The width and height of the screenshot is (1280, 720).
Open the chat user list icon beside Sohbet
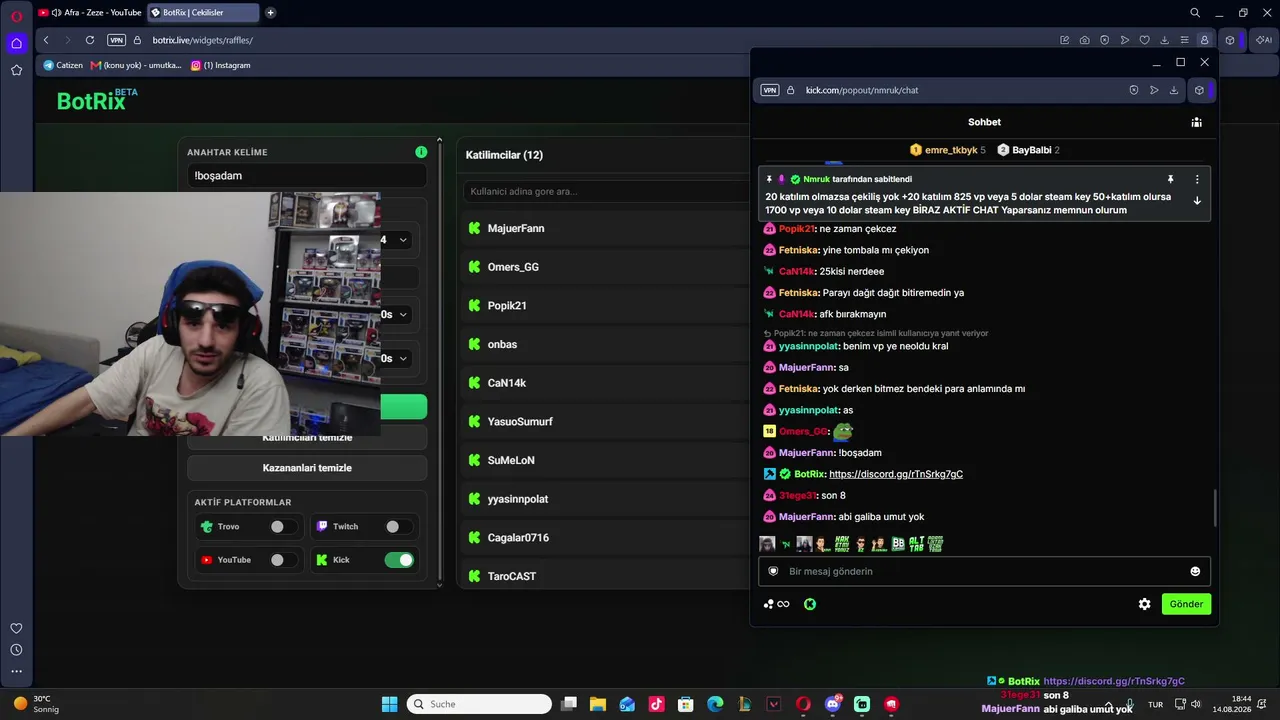click(x=1196, y=122)
